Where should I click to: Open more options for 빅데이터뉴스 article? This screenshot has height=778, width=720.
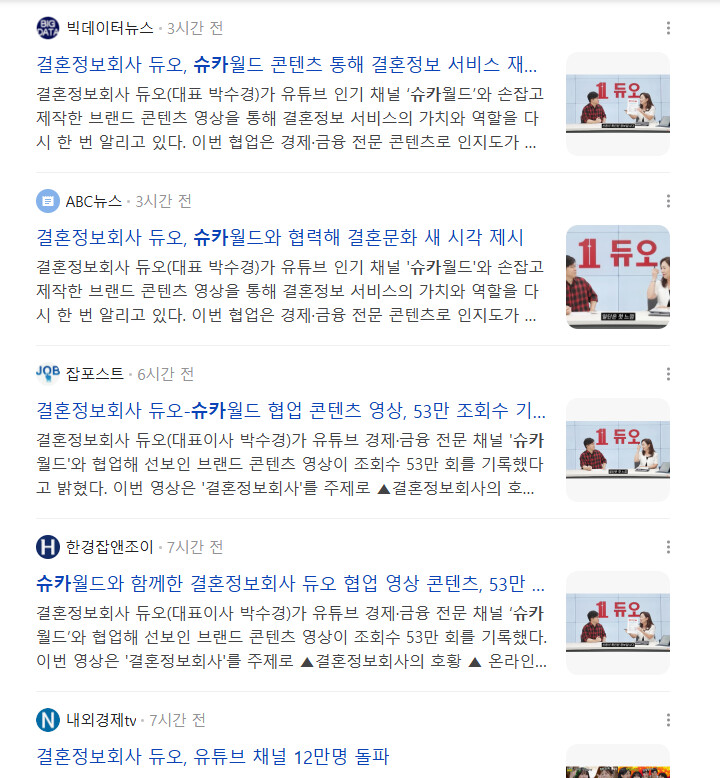[x=668, y=28]
